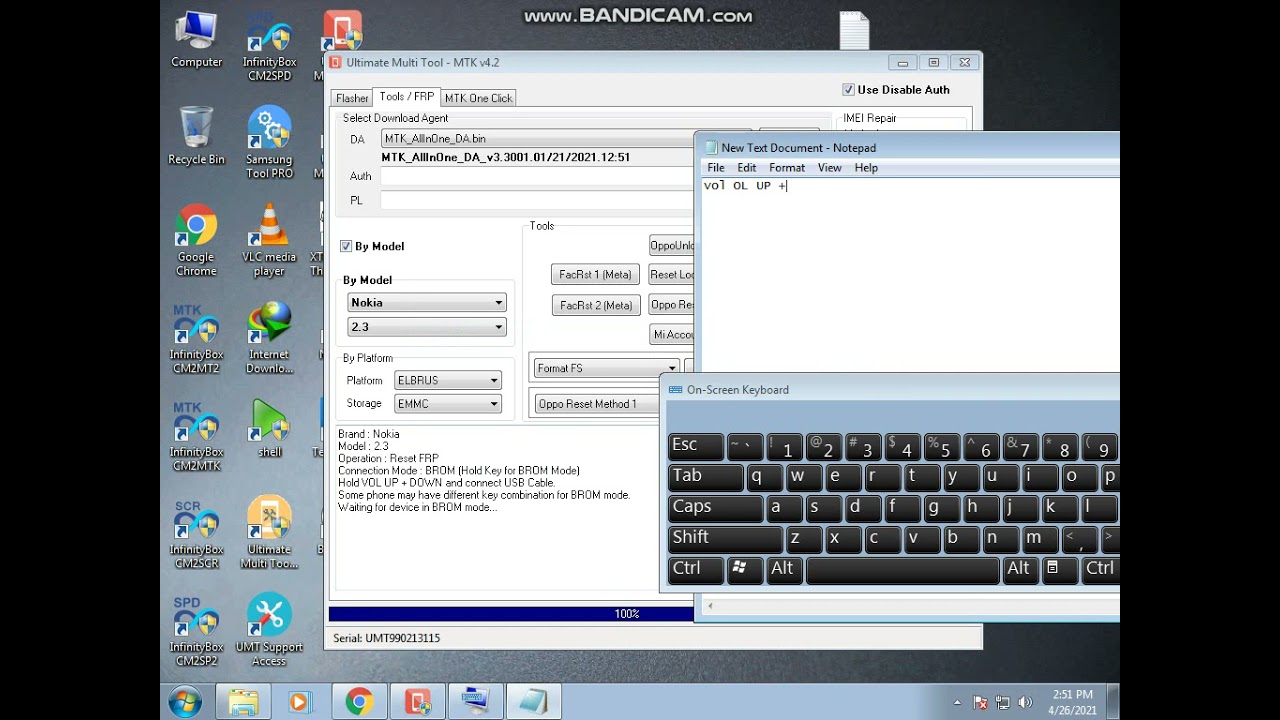1280x720 pixels.
Task: Switch to the Notepad taskbar button
Action: pos(533,702)
